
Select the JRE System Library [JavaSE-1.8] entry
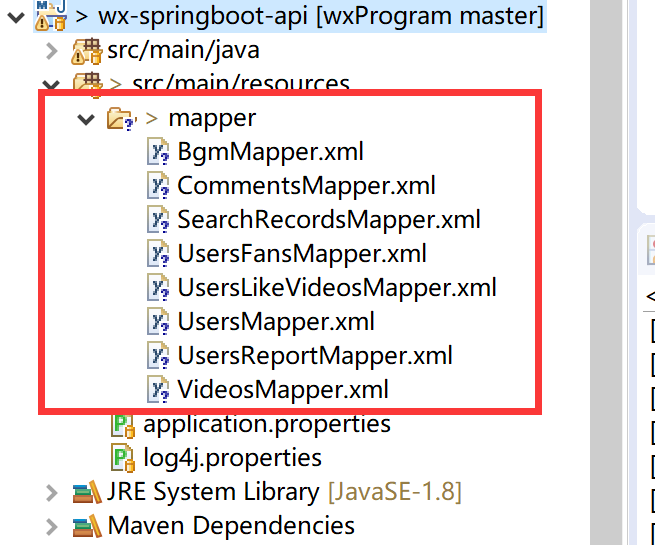coord(284,492)
